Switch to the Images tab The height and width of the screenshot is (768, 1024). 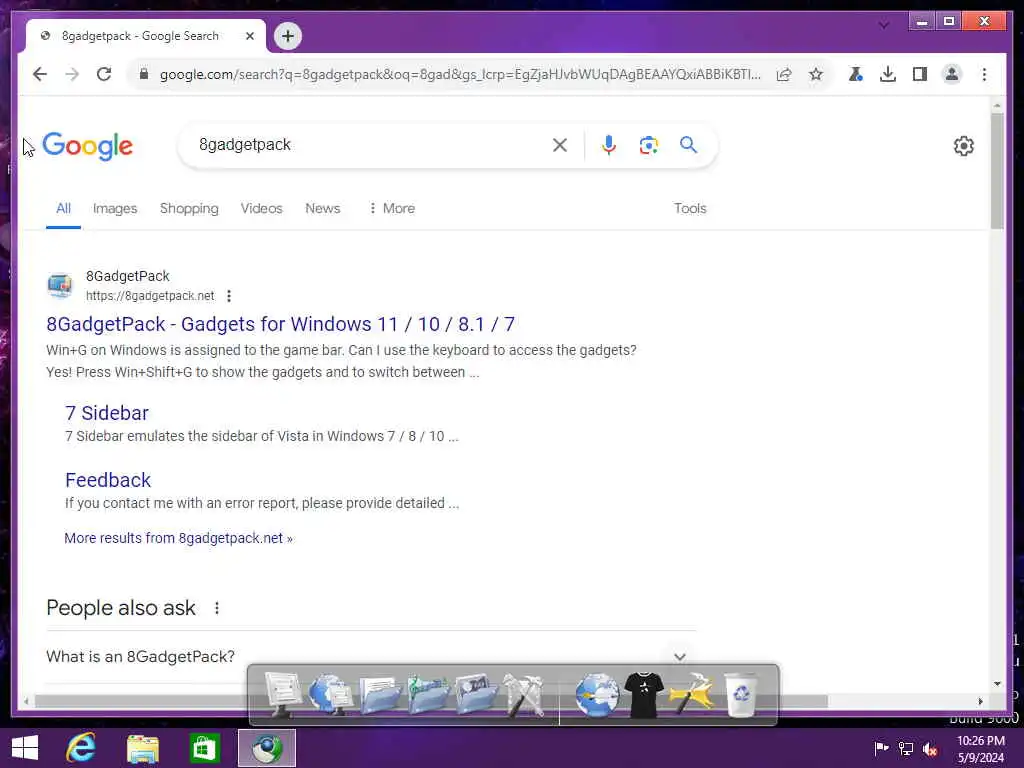[x=115, y=208]
